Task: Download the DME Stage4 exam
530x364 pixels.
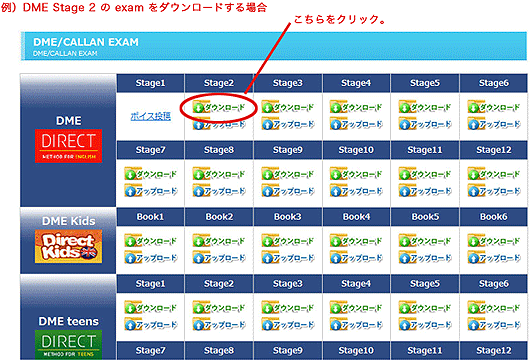Action: (x=356, y=107)
